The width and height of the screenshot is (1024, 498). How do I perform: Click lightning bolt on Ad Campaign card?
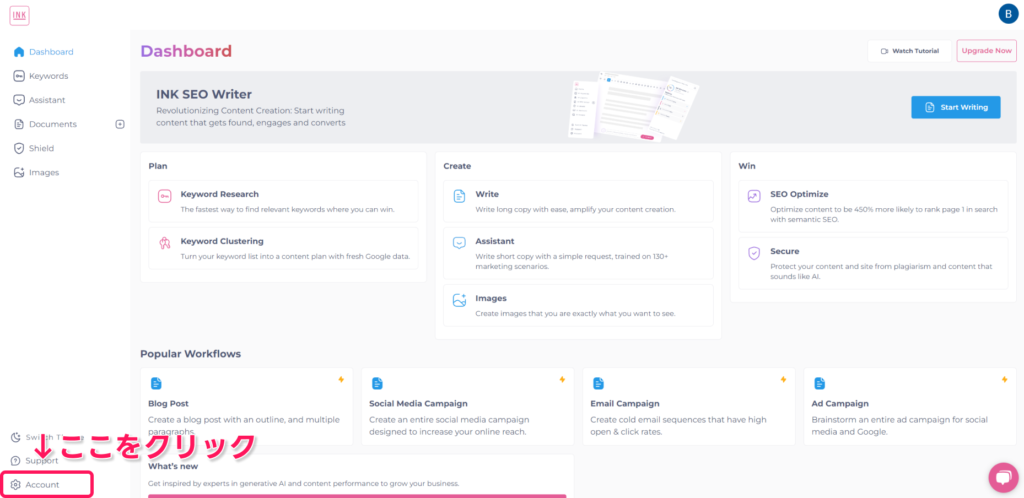pos(1004,379)
